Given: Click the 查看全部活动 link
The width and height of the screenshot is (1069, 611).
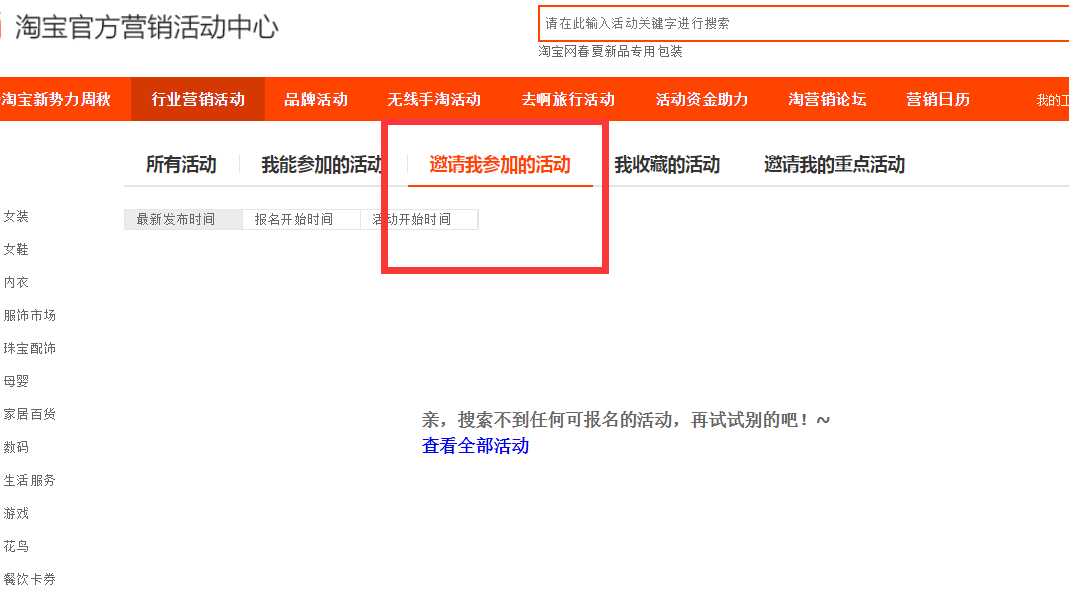Looking at the screenshot, I should pyautogui.click(x=475, y=446).
